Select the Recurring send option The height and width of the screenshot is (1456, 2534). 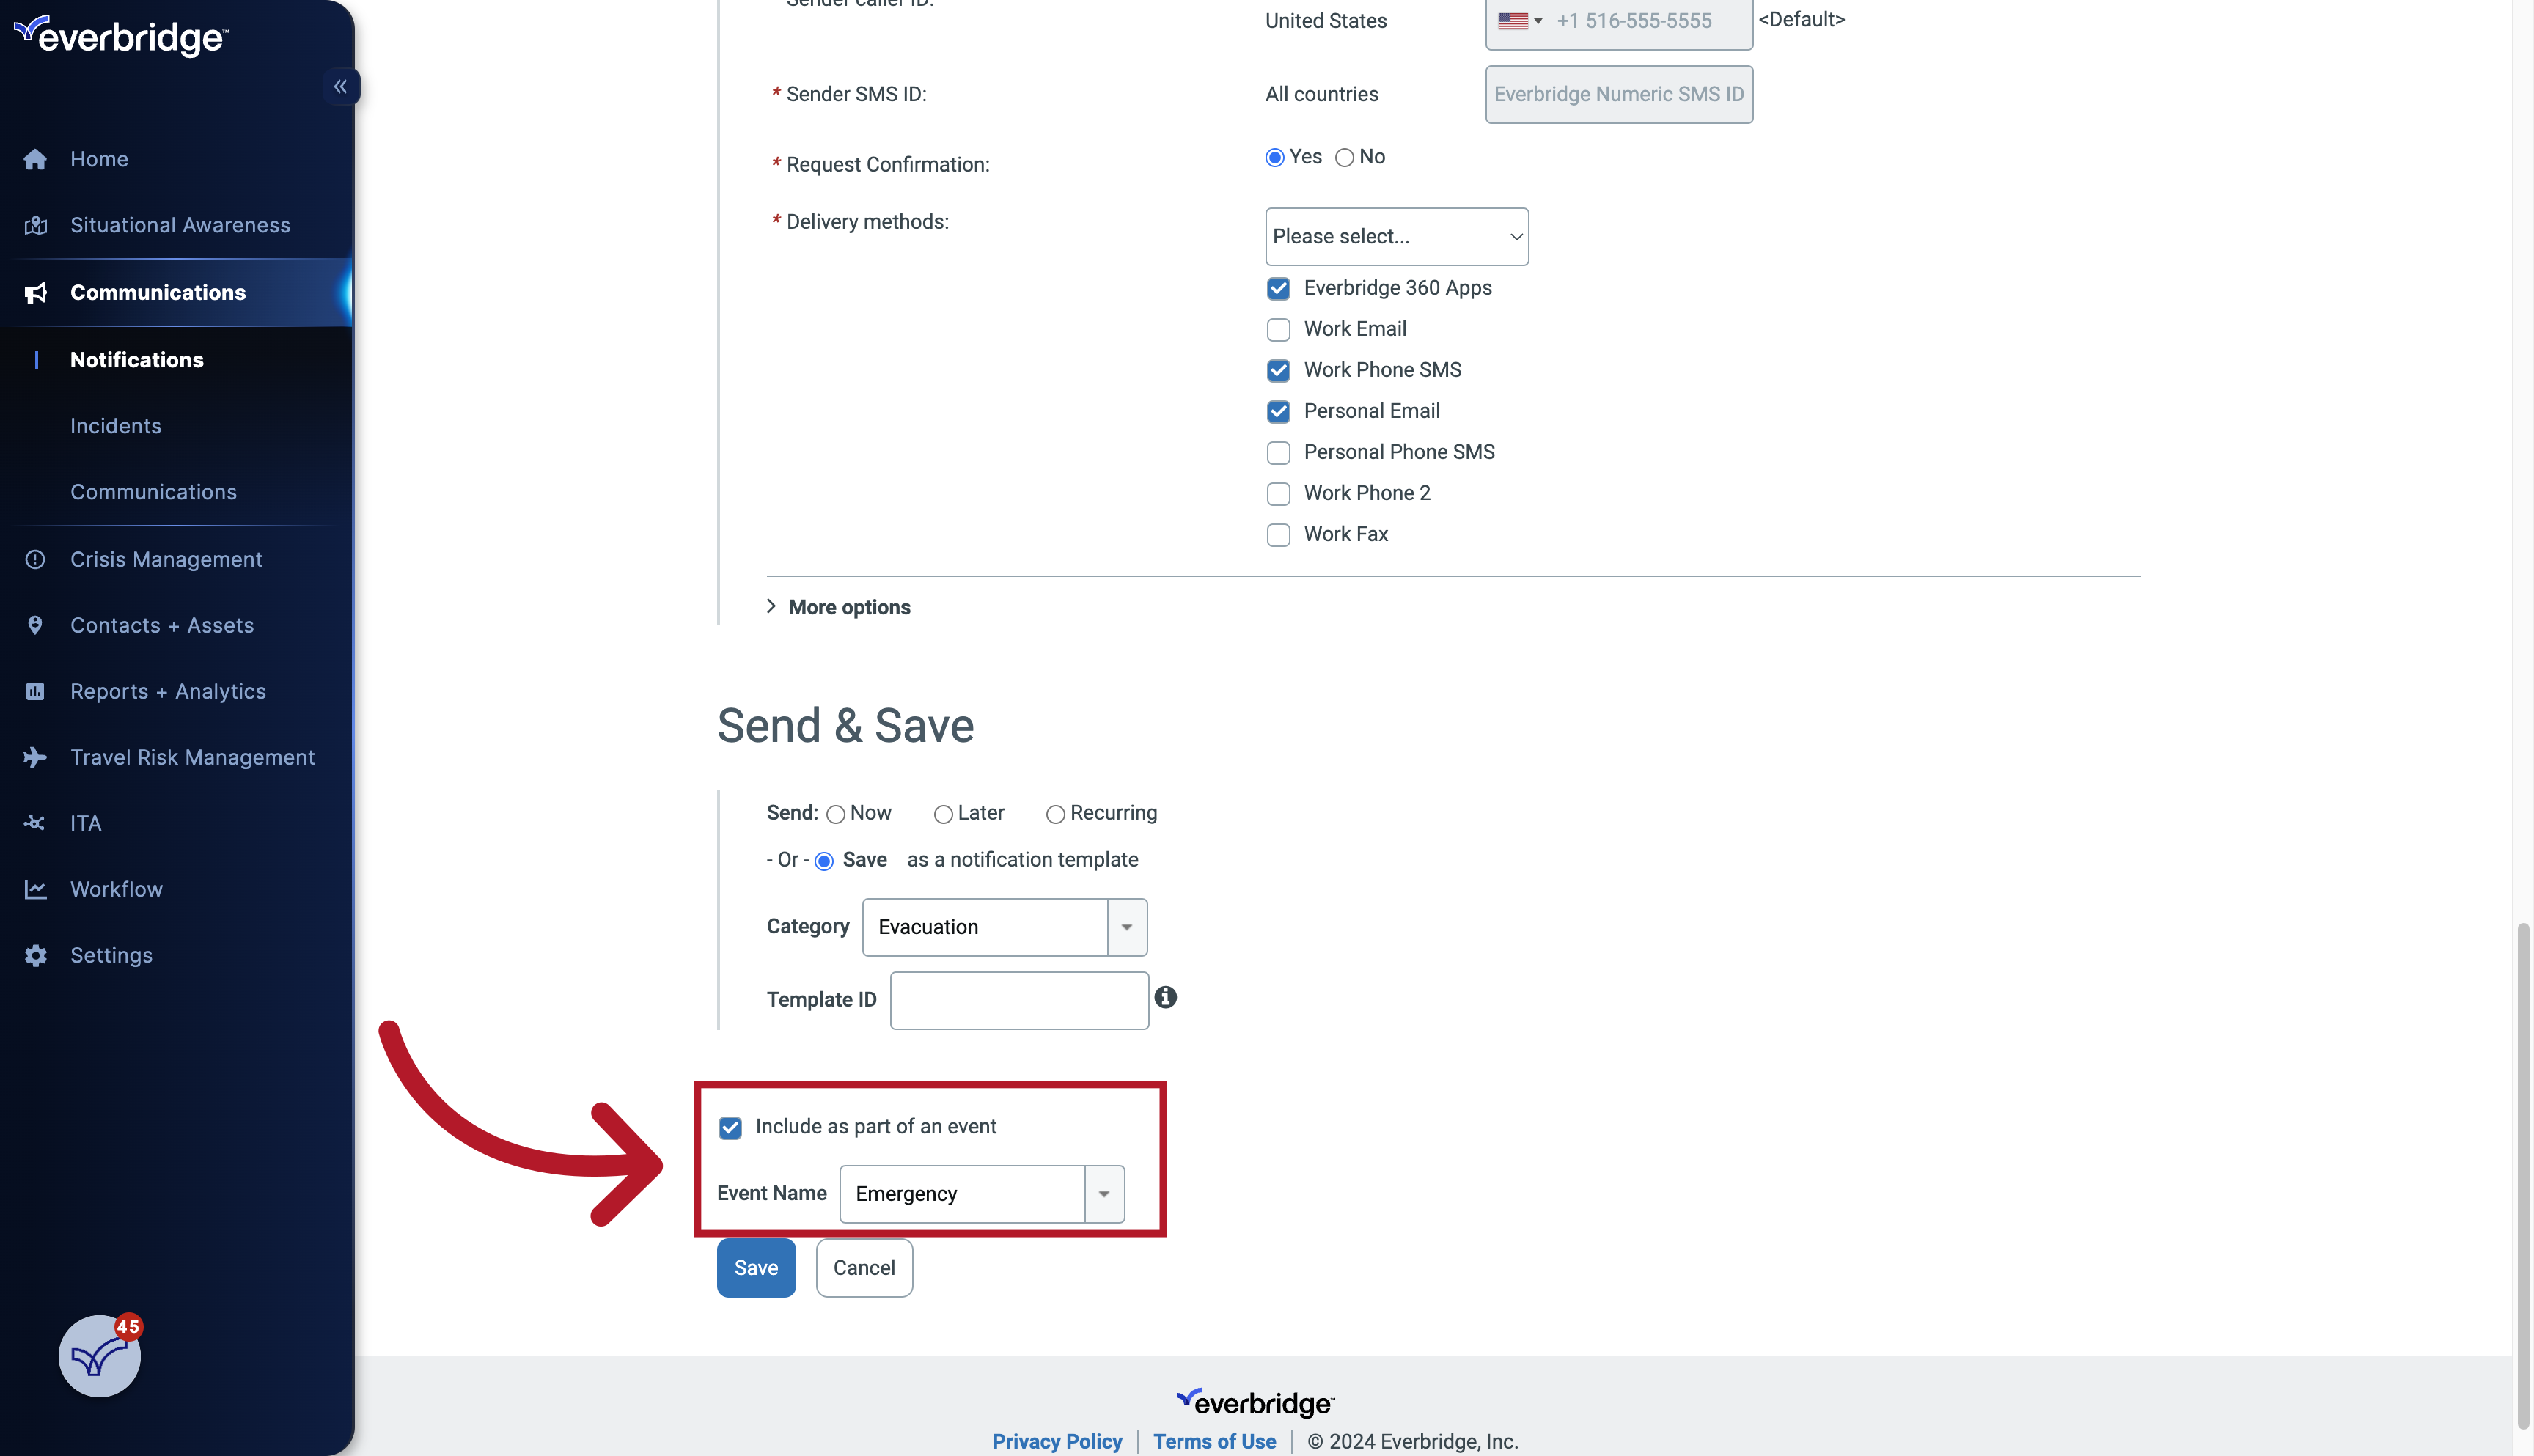tap(1055, 814)
